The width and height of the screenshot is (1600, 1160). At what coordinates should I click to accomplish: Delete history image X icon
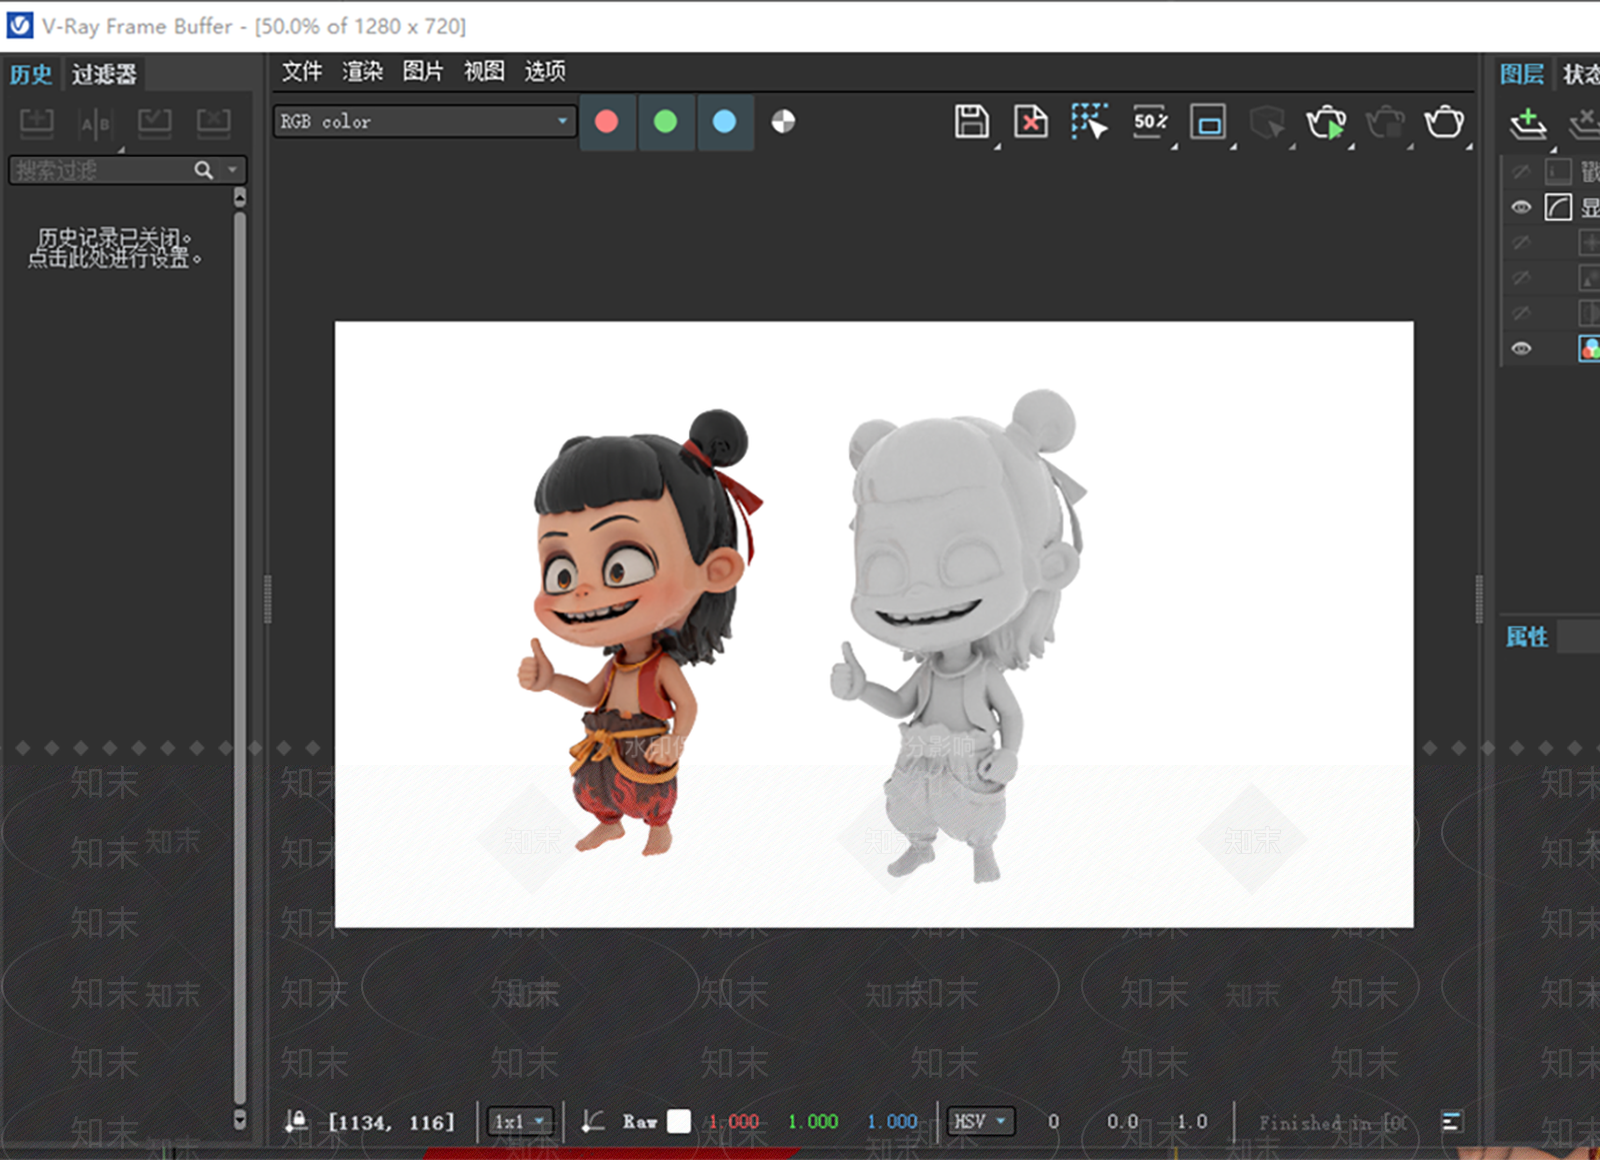[213, 122]
